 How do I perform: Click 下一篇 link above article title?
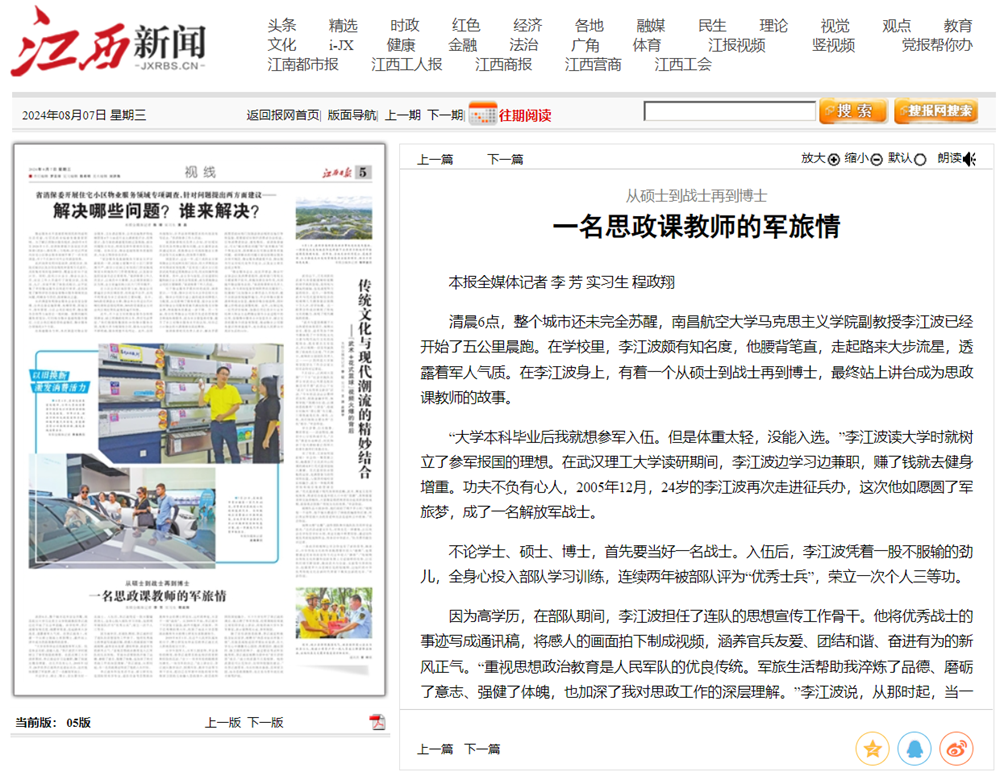[x=505, y=159]
